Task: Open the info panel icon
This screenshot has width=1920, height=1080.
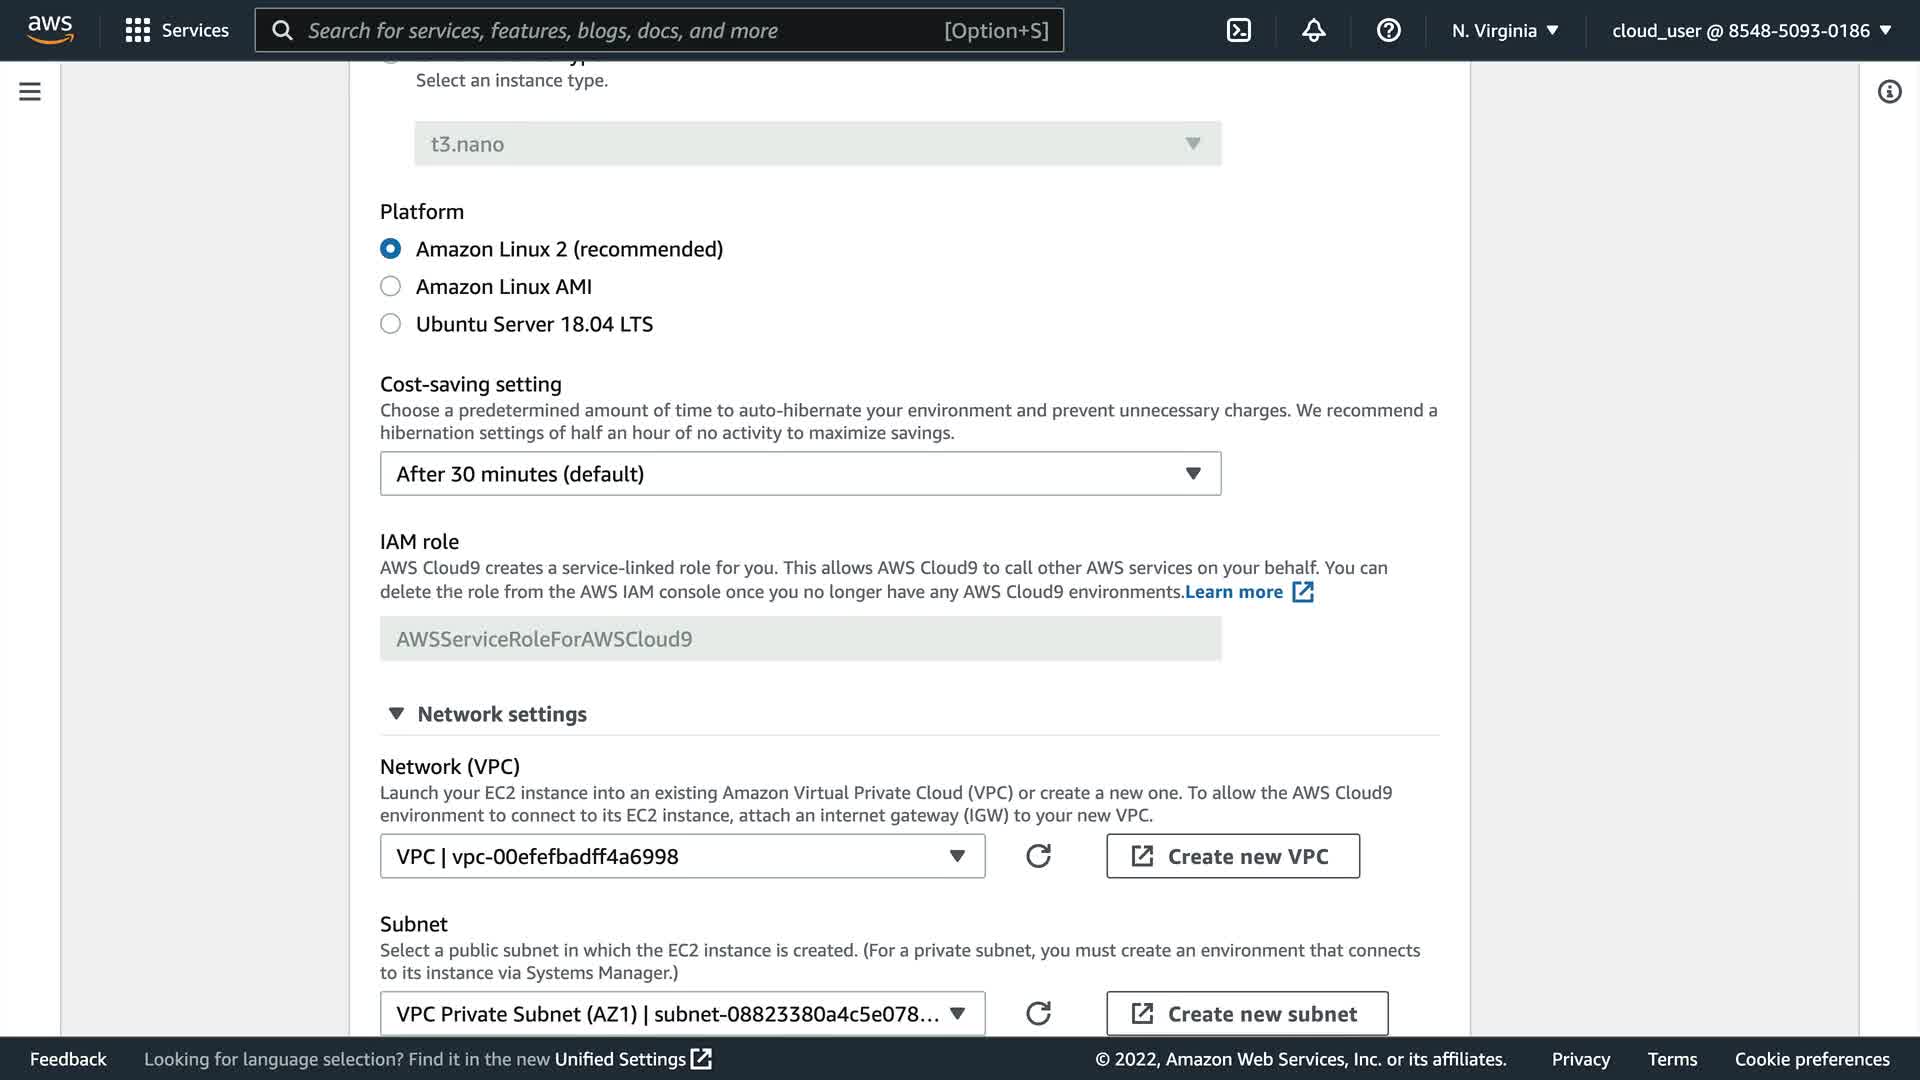Action: 1889,92
